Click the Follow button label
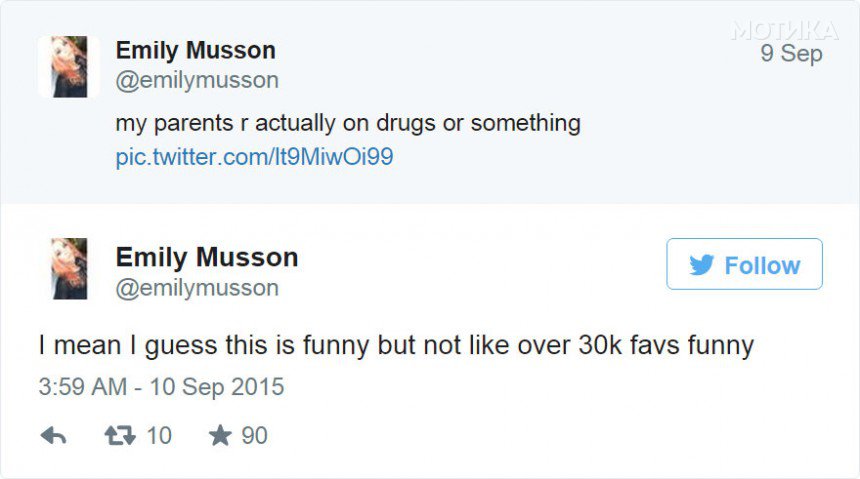This screenshot has width=860, height=479. tap(762, 266)
